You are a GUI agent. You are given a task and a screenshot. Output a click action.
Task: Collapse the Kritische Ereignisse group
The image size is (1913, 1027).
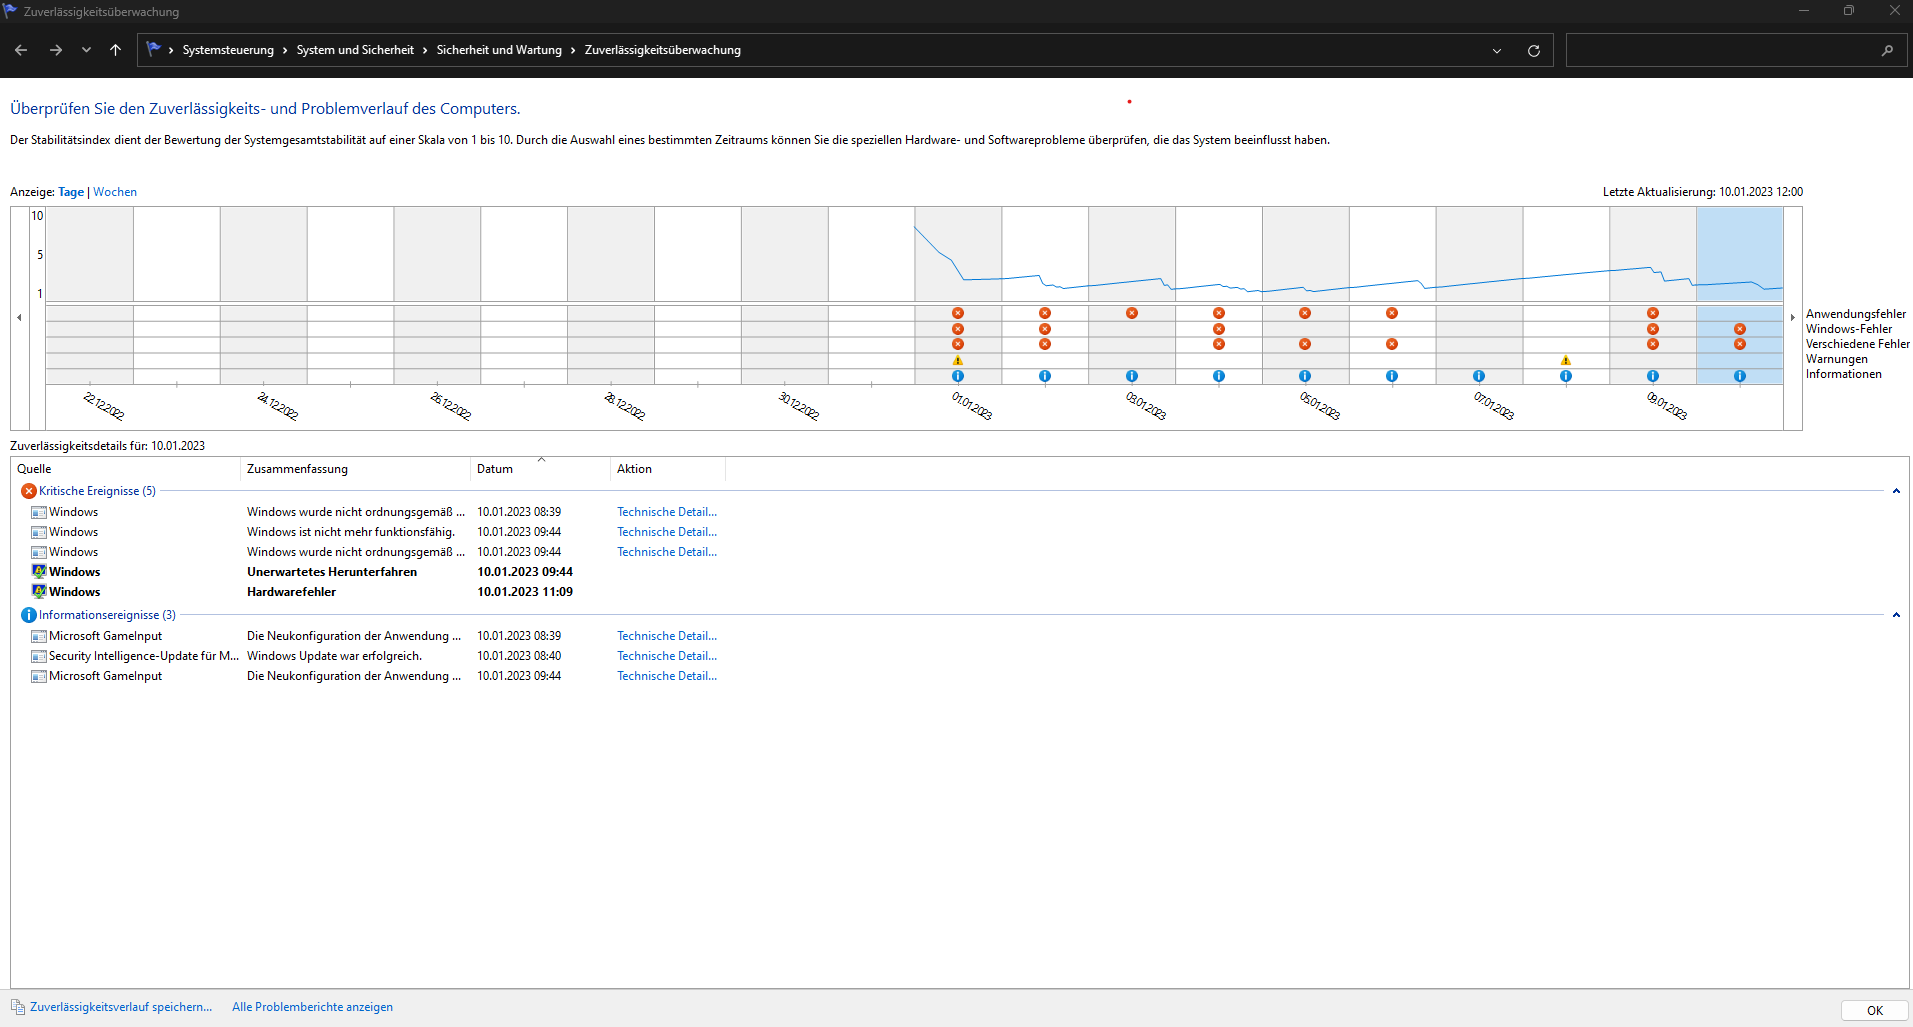tap(1896, 491)
